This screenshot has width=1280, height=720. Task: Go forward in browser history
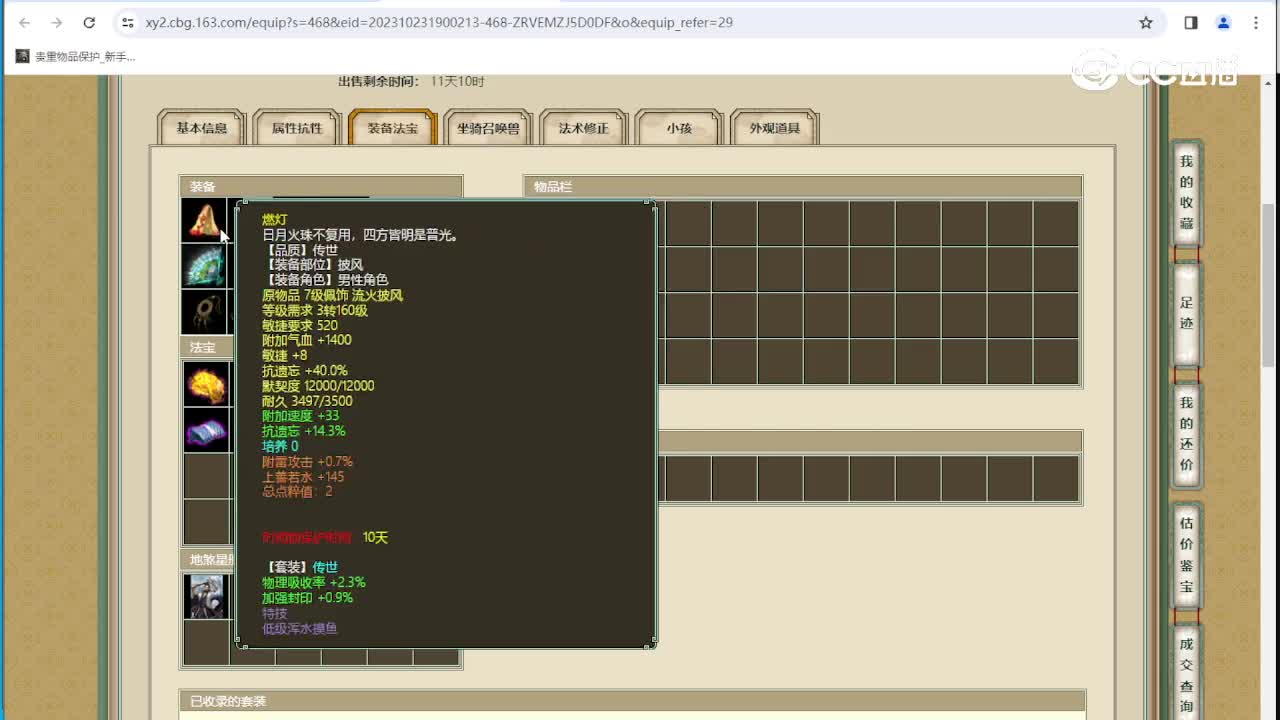click(57, 22)
